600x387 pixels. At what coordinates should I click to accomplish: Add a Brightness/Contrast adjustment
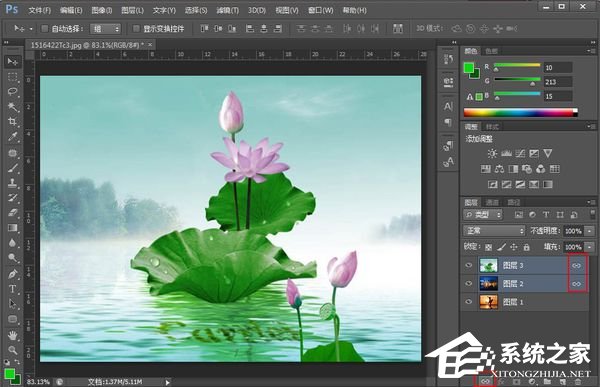tap(492, 153)
